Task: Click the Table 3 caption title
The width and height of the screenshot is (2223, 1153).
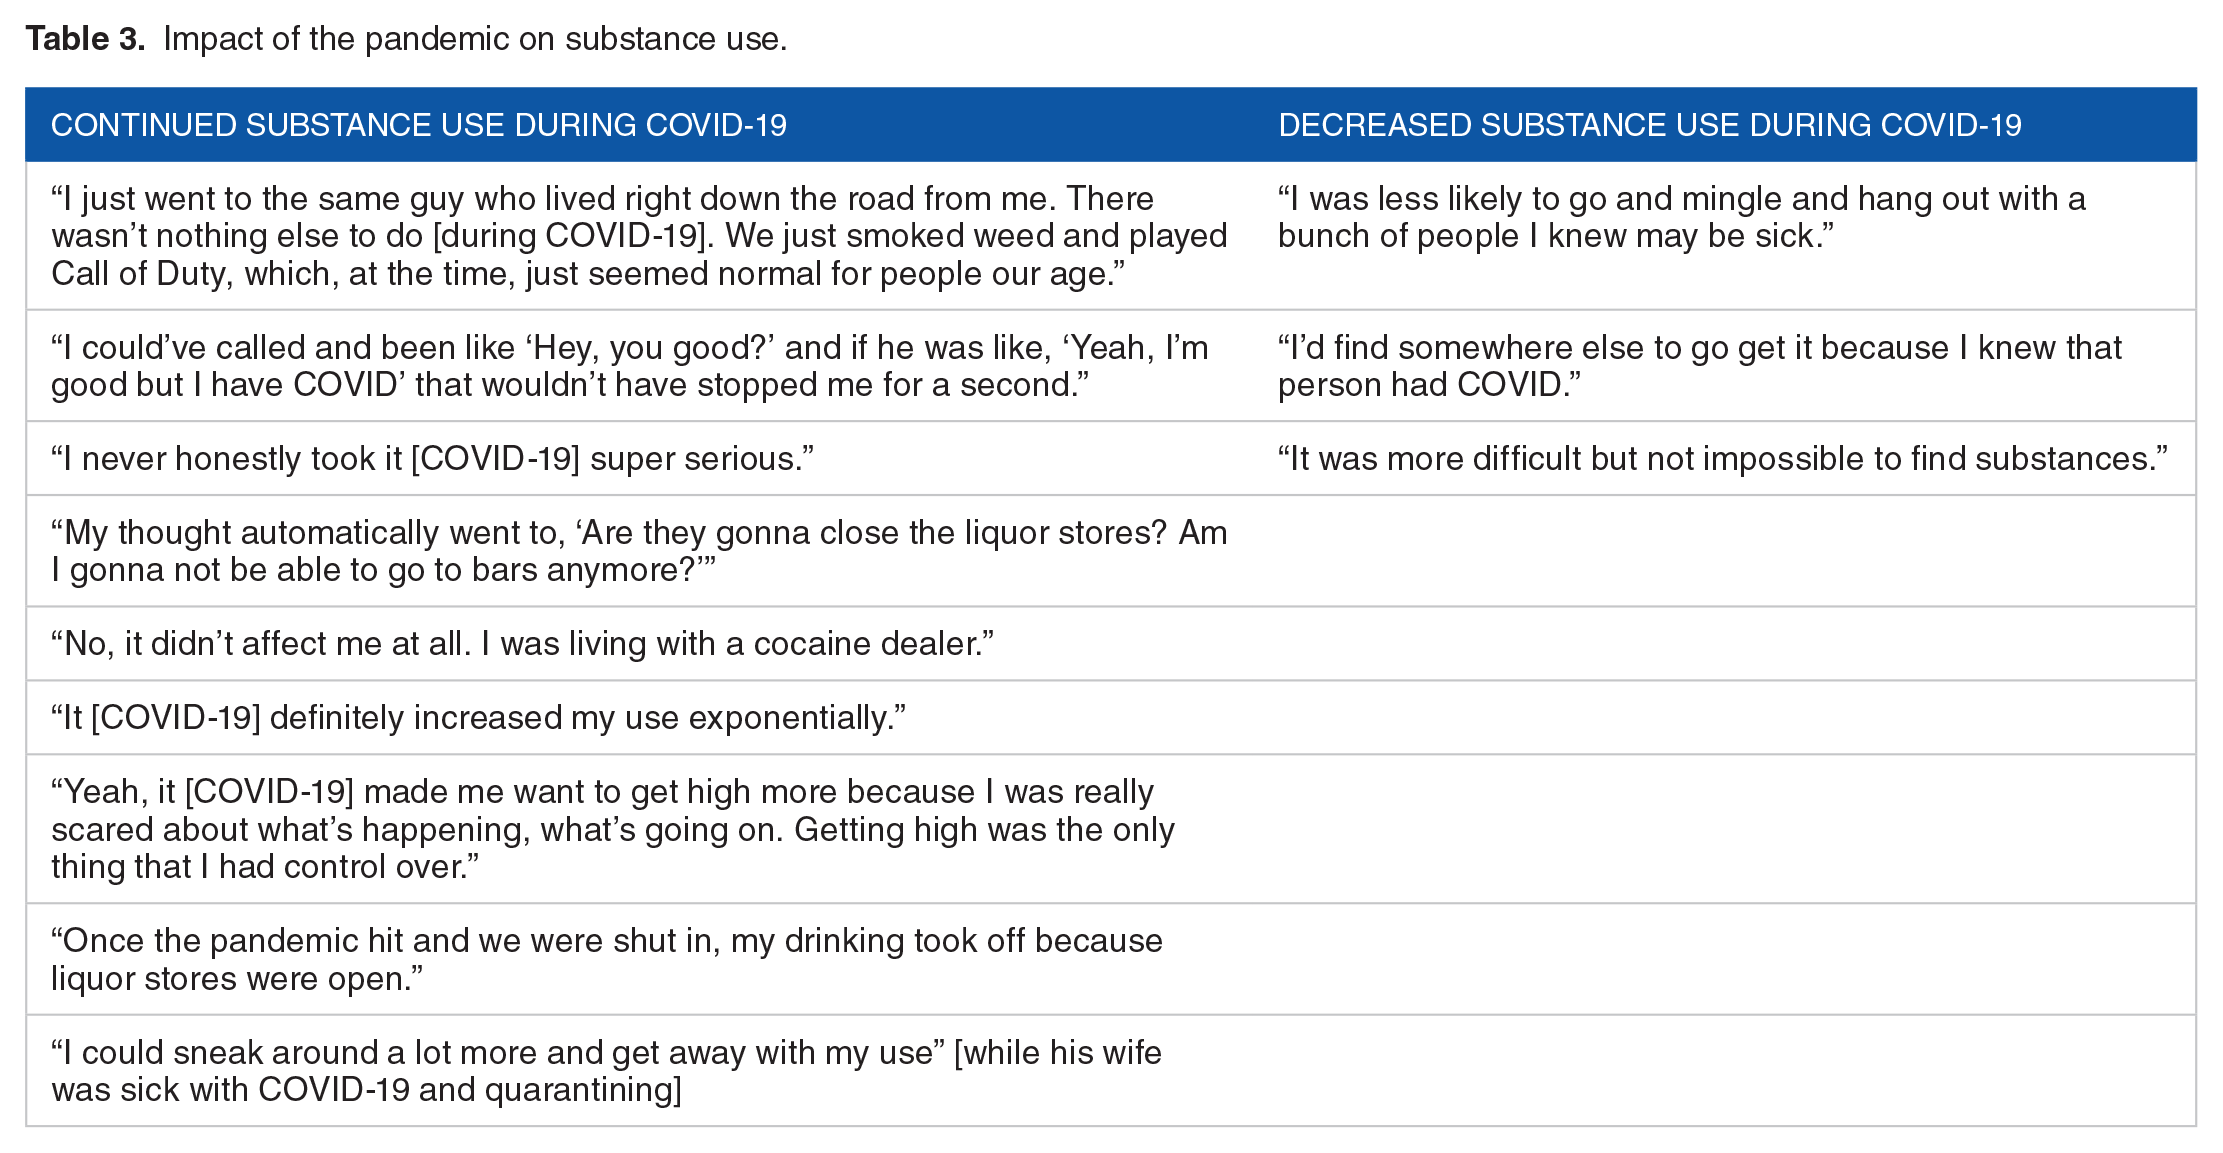Action: (406, 39)
